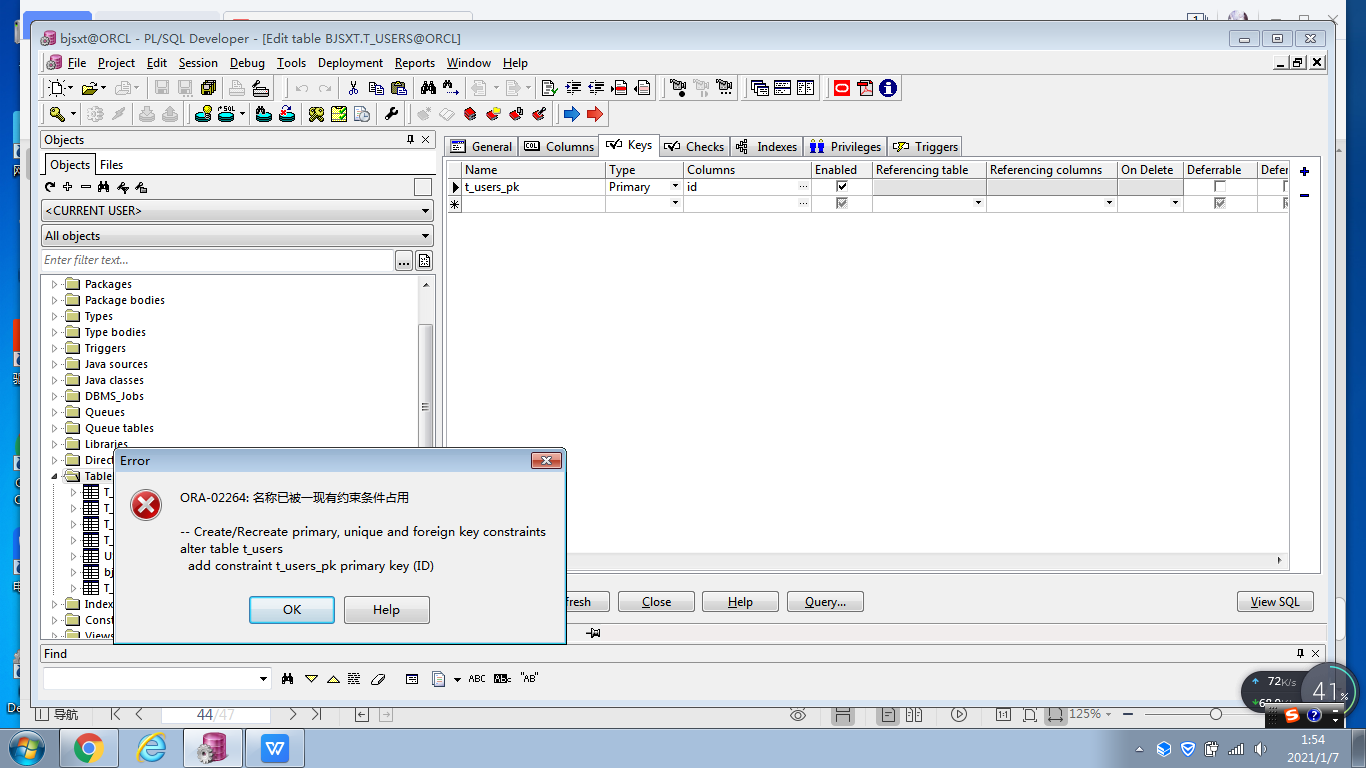Viewport: 1366px width, 768px height.
Task: Click the Copy toolbar icon
Action: coord(376,88)
